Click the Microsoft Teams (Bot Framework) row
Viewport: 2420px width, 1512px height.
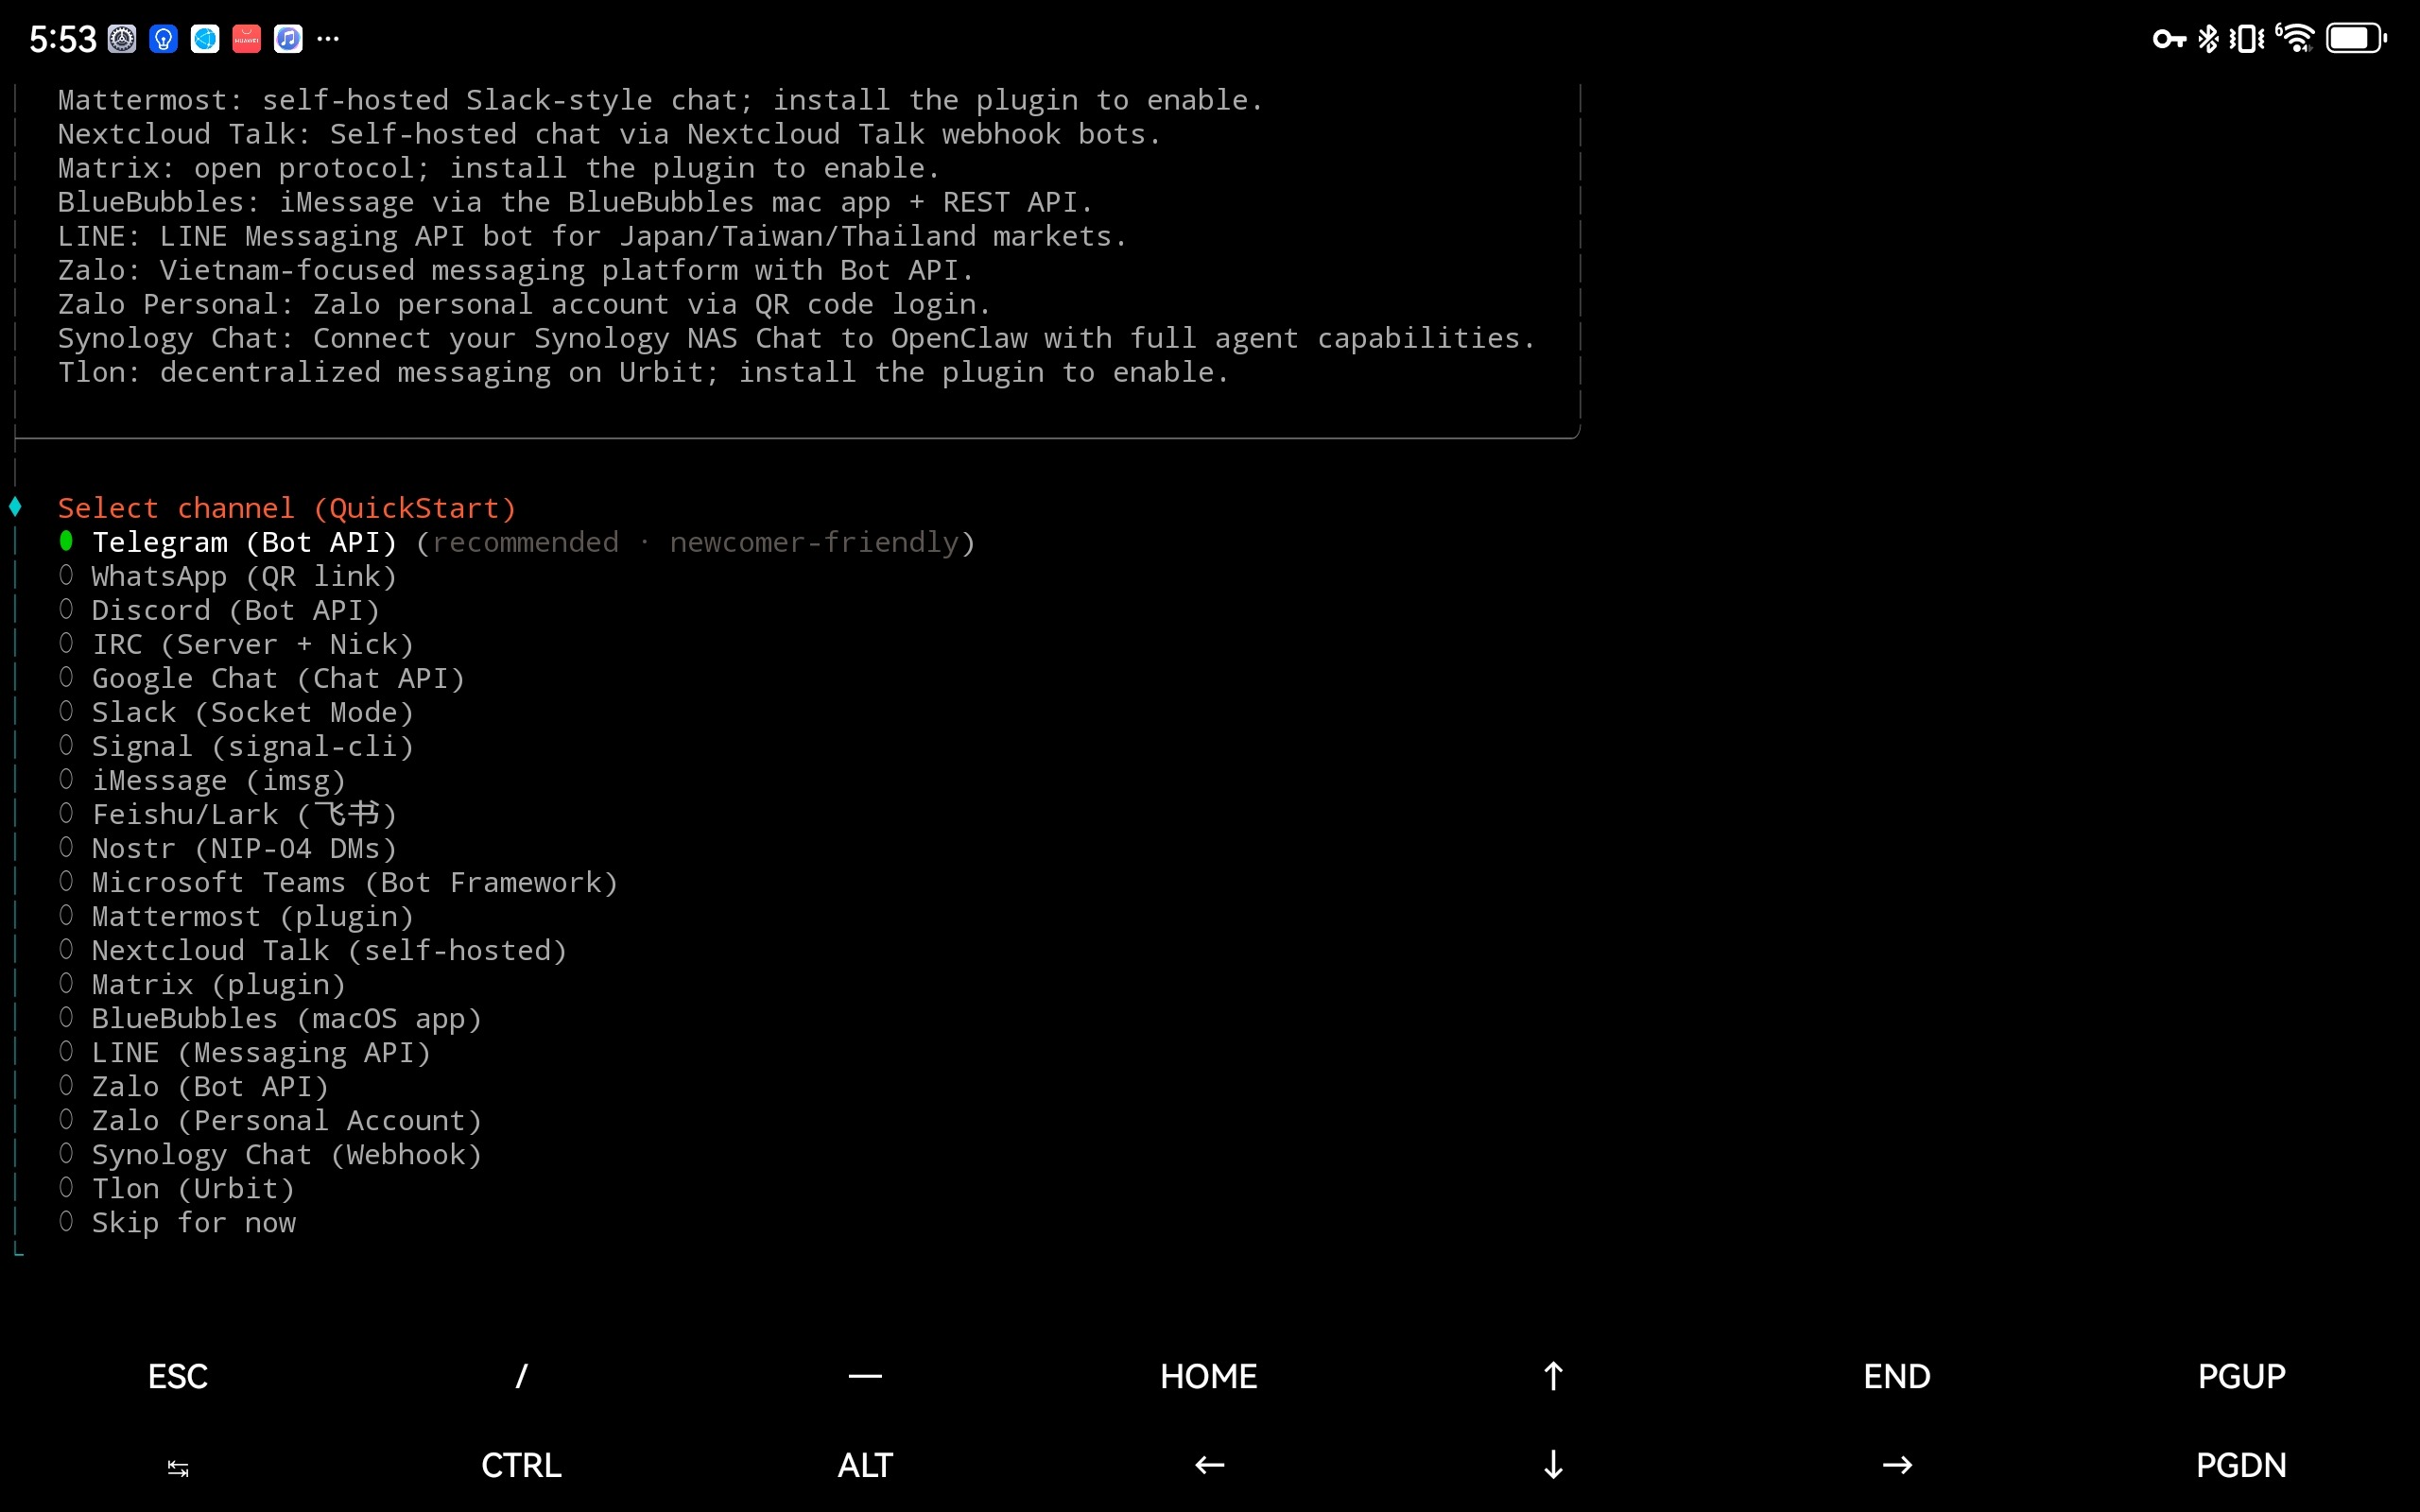338,882
